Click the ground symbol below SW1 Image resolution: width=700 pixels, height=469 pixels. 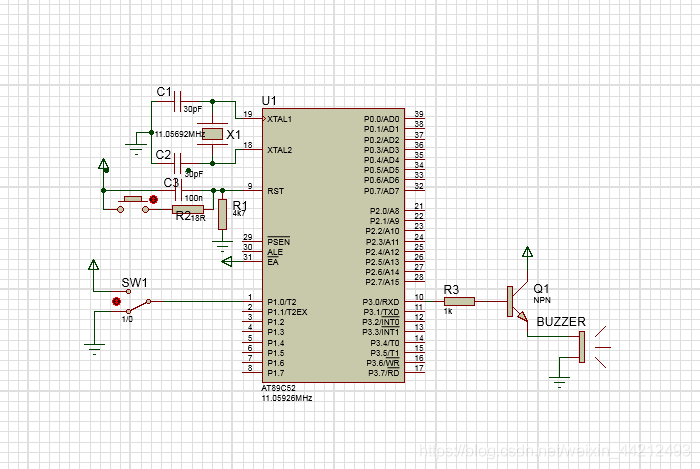94,350
